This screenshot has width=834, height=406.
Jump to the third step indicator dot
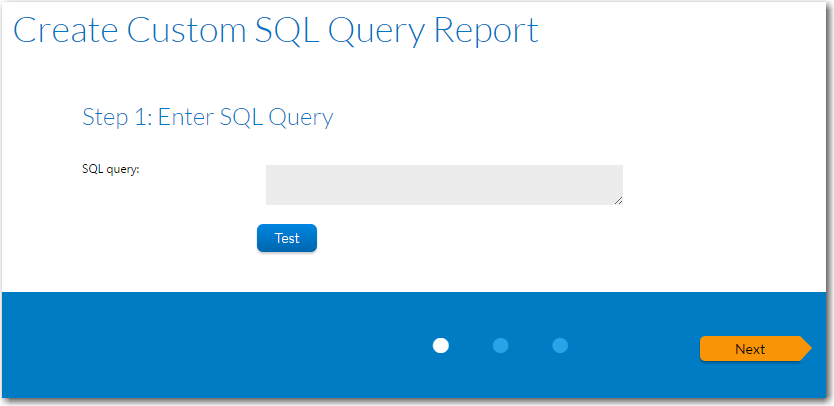560,346
